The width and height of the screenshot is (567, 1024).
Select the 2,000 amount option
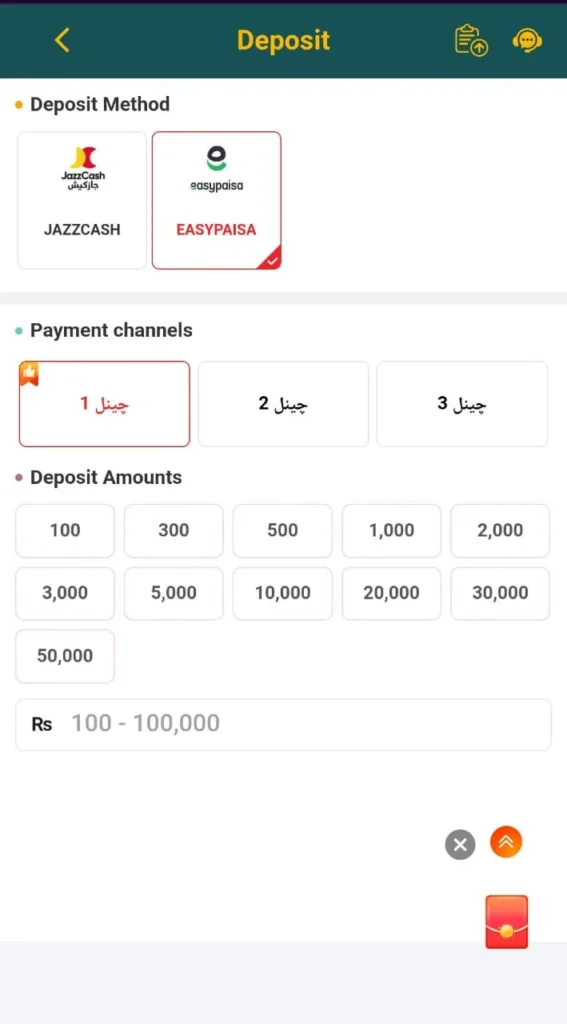click(x=500, y=530)
